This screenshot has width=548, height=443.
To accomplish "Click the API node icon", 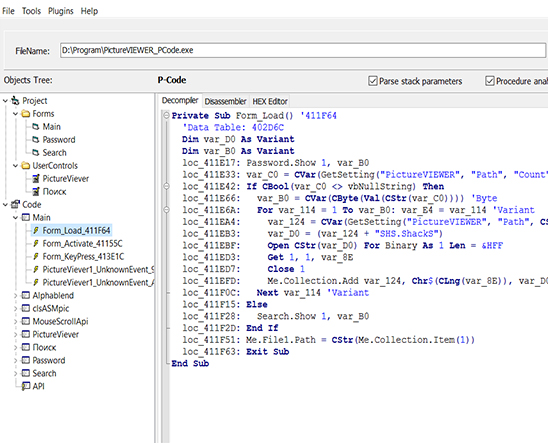I will coord(26,386).
